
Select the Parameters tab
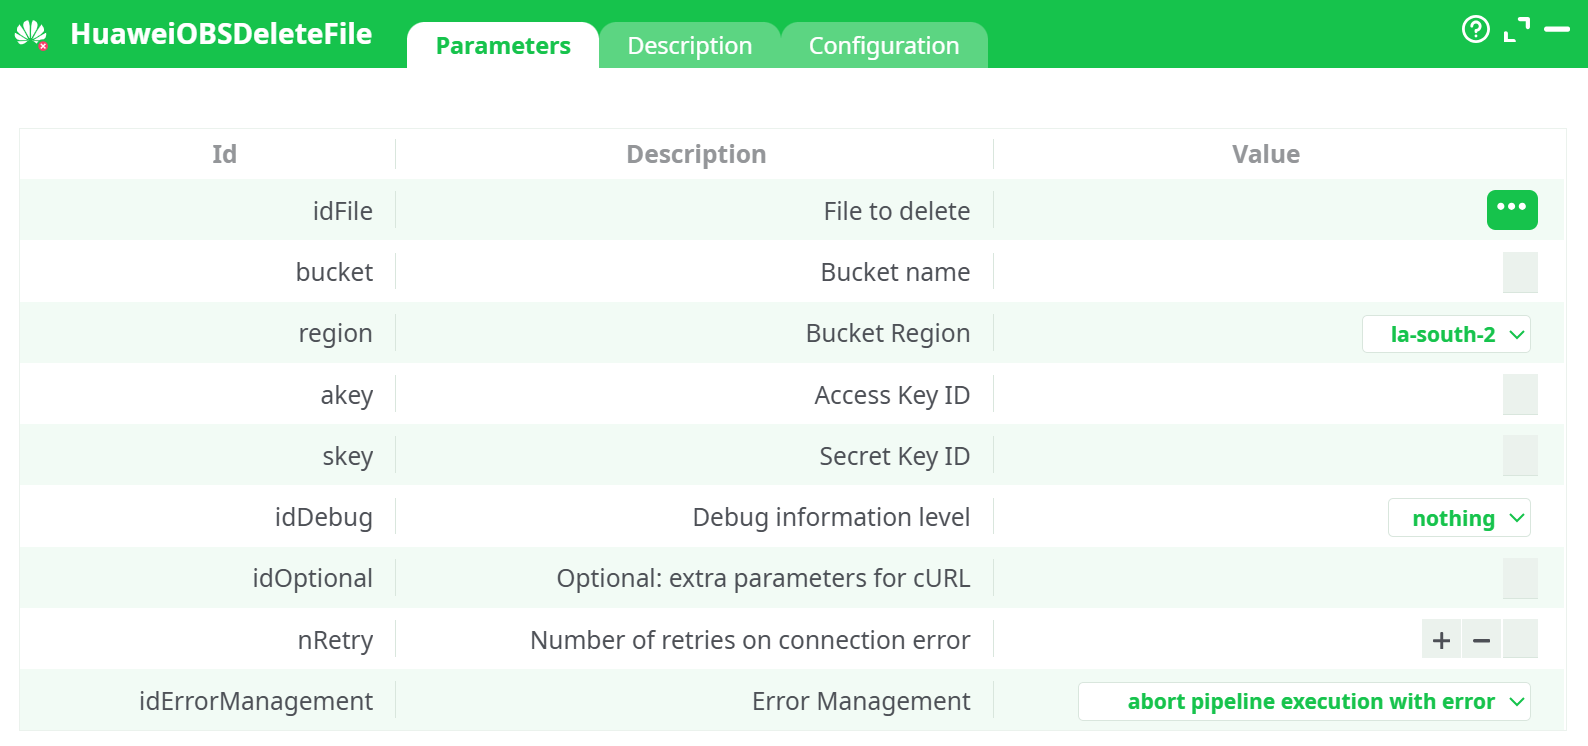tap(503, 45)
